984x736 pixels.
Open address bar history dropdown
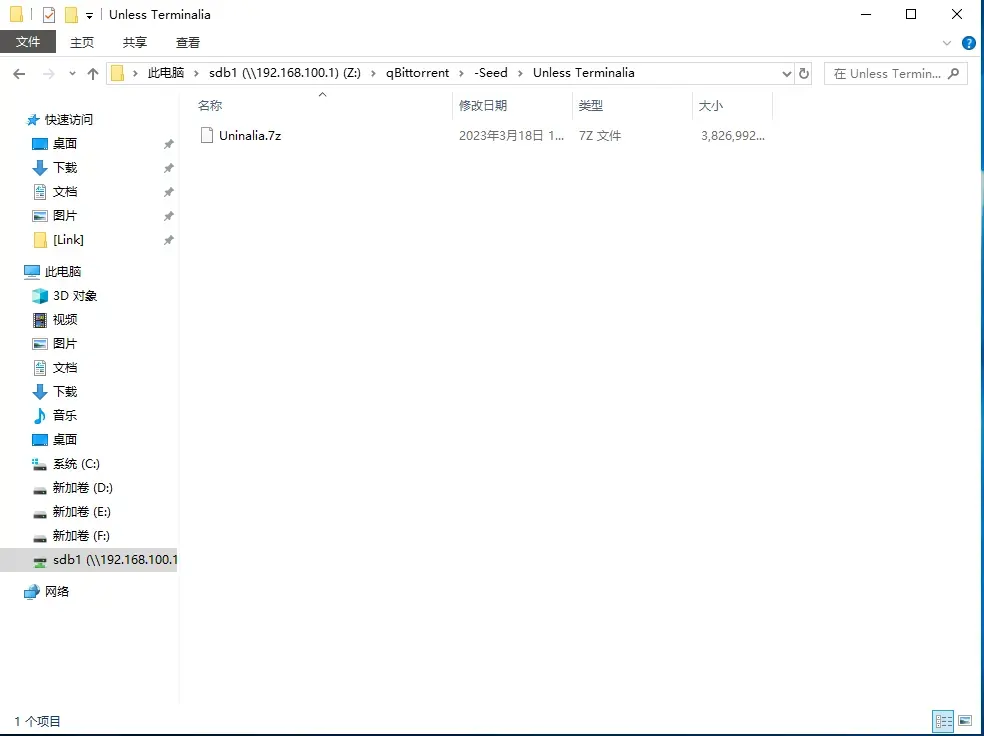[x=786, y=73]
